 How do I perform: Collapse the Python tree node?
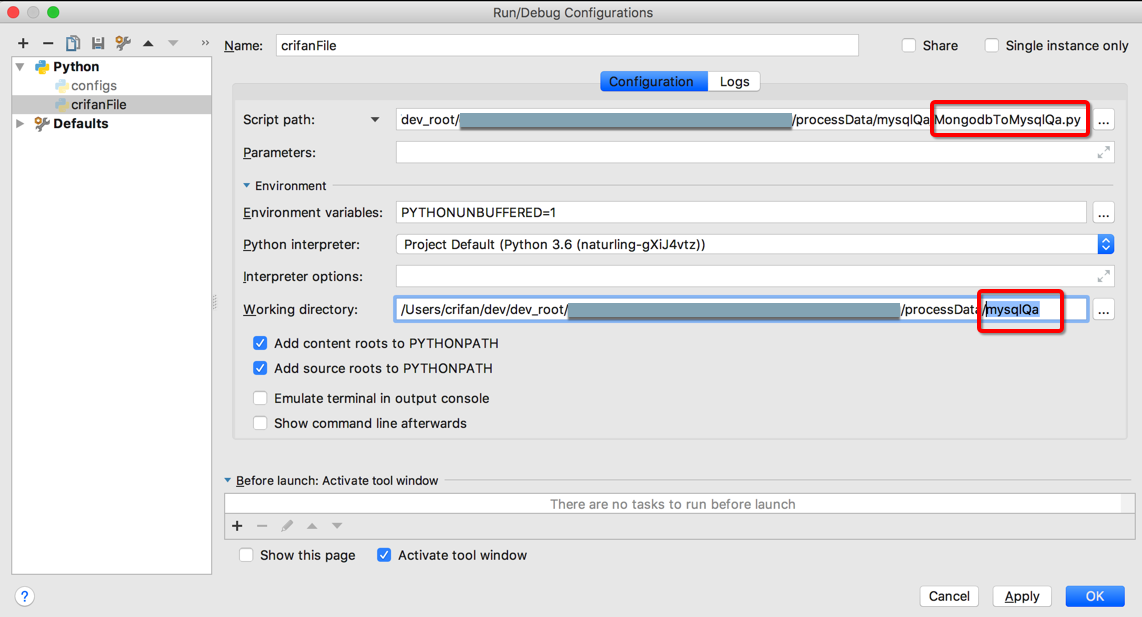coord(20,66)
